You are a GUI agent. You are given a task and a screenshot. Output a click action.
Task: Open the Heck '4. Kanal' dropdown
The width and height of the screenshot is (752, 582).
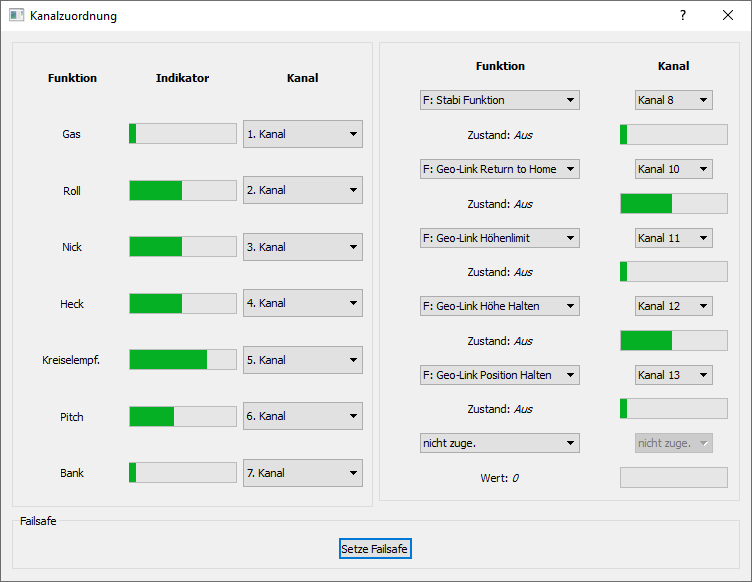[x=302, y=303]
